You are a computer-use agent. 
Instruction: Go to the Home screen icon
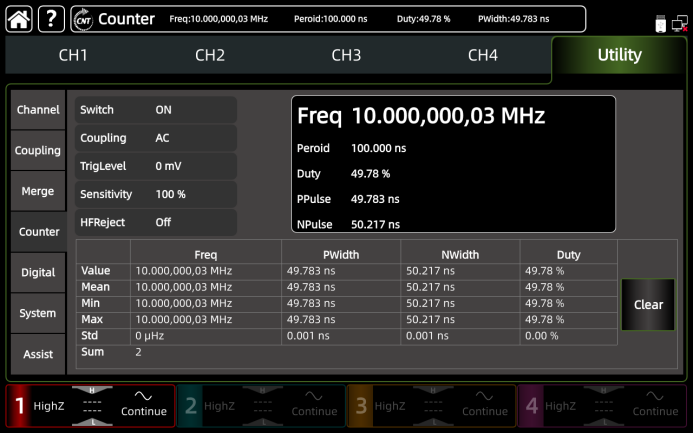click(x=19, y=19)
